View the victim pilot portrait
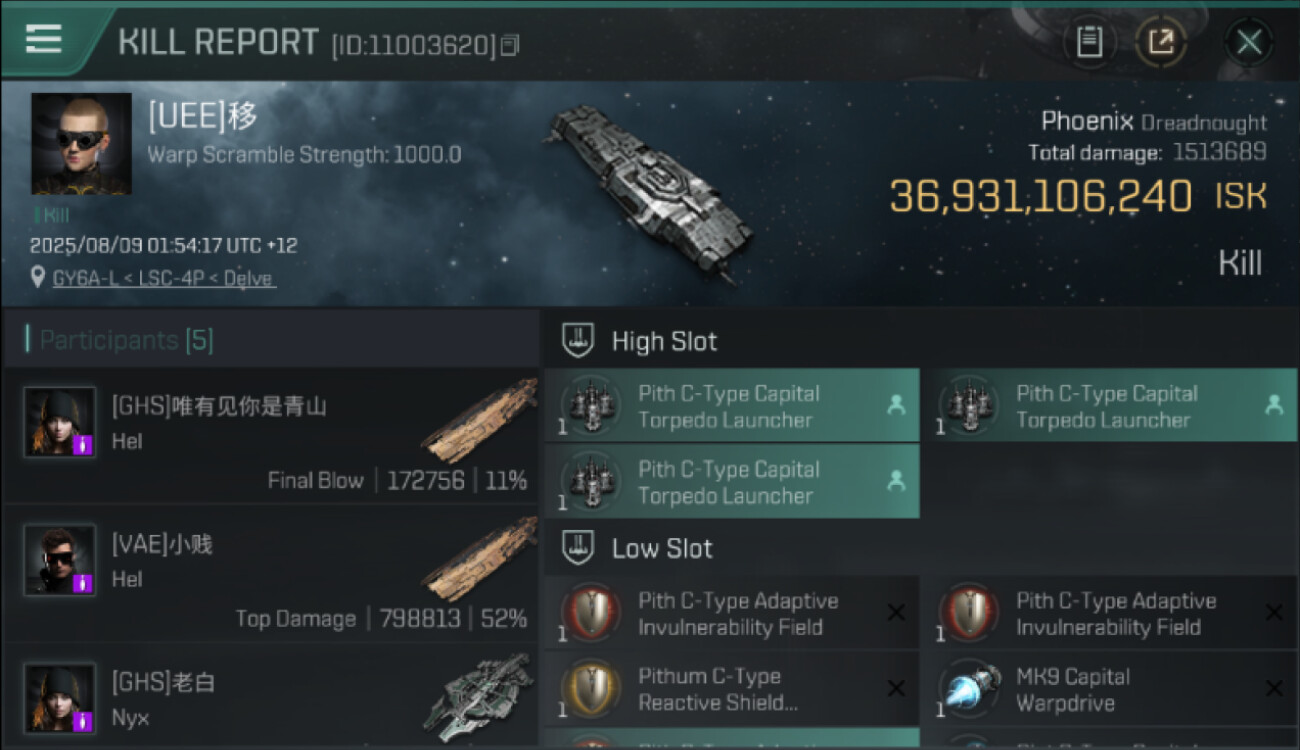 (81, 144)
